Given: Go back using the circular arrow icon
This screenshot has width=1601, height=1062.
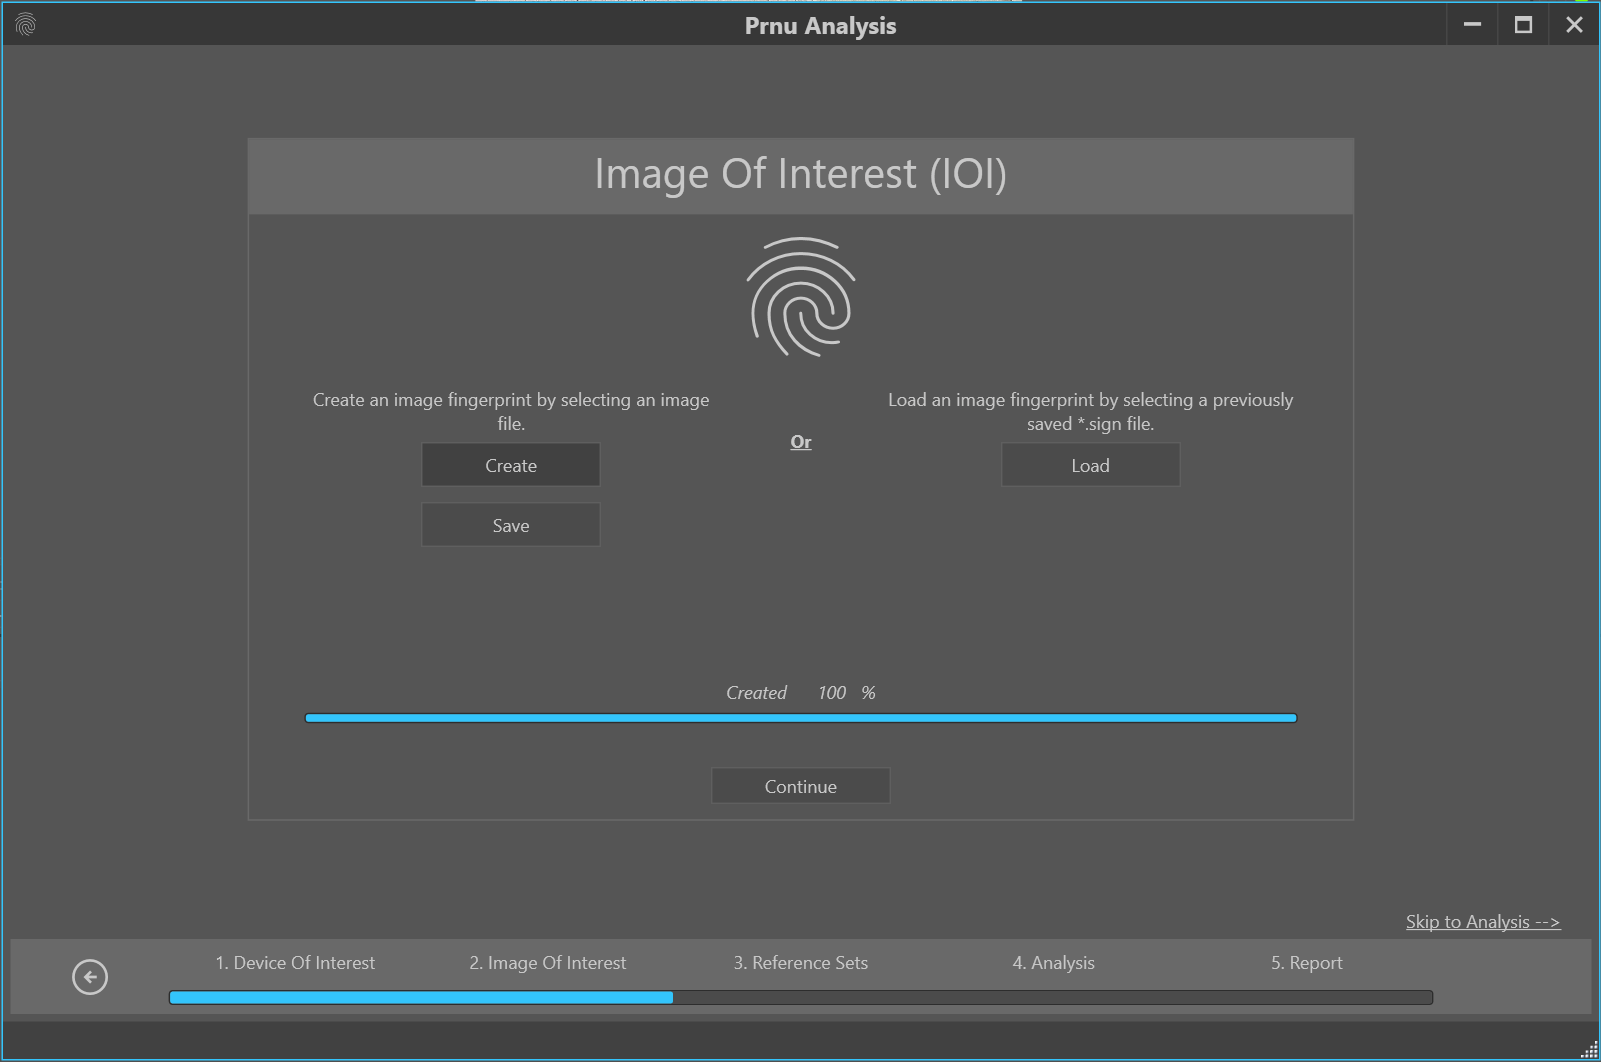Looking at the screenshot, I should pyautogui.click(x=90, y=977).
